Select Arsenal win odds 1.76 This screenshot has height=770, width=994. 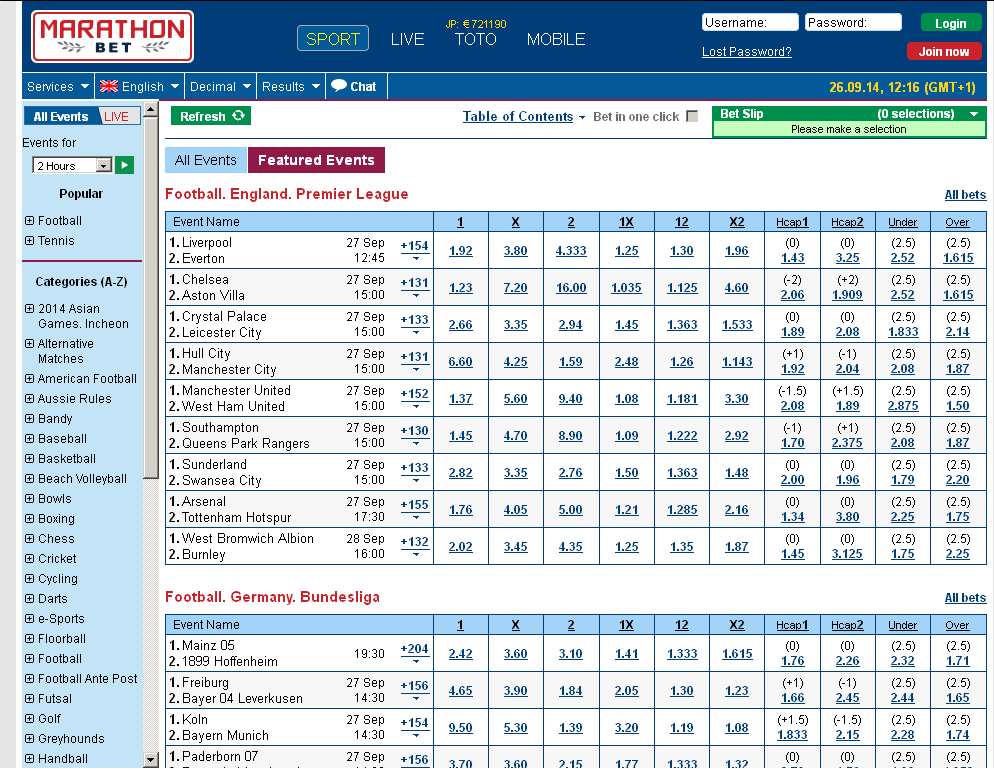tap(461, 510)
